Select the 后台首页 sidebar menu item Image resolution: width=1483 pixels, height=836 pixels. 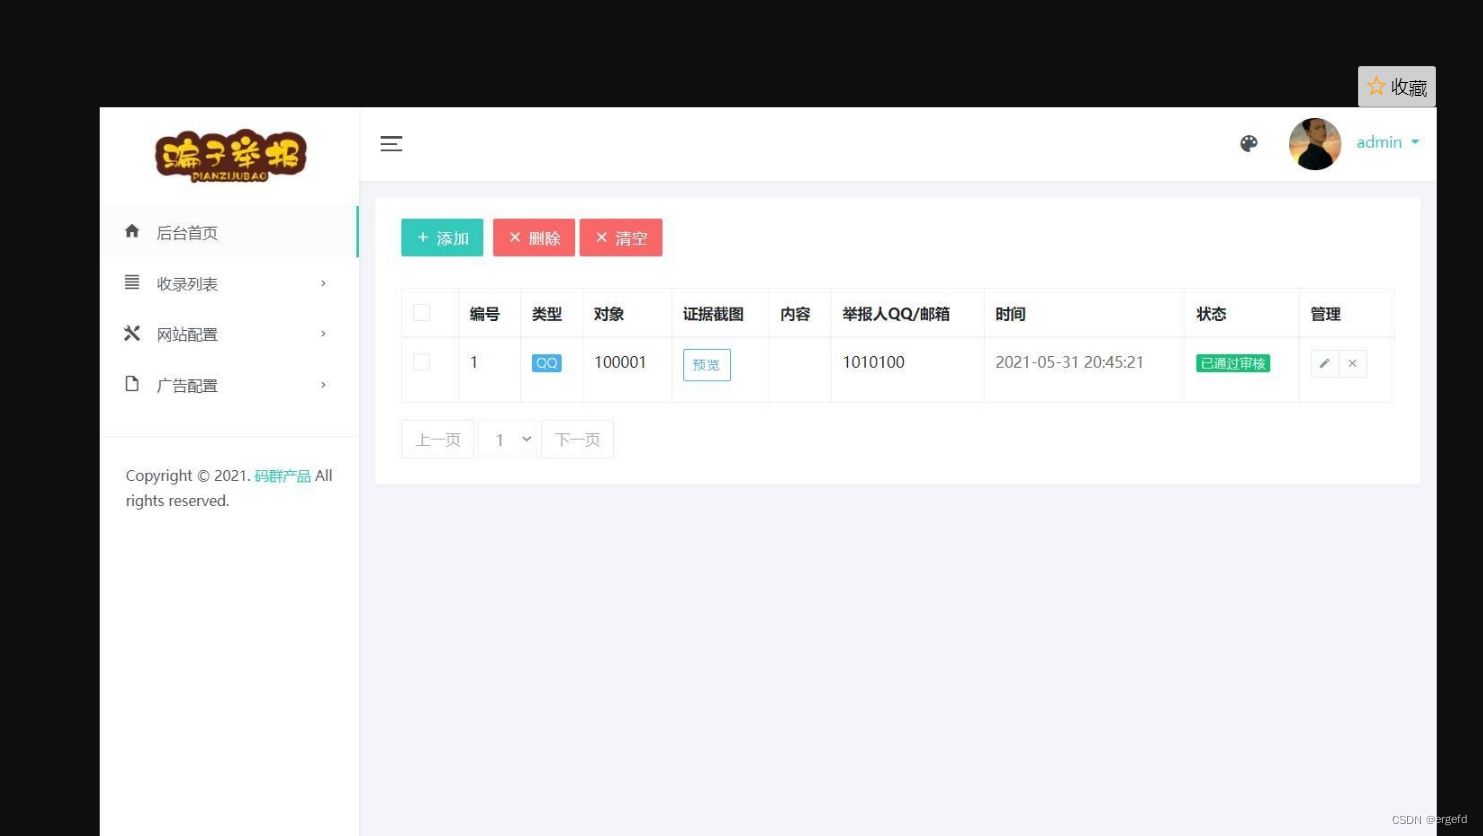click(187, 231)
